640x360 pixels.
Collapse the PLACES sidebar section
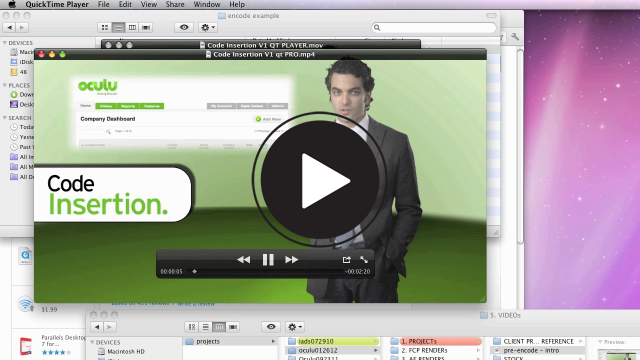point(5,85)
